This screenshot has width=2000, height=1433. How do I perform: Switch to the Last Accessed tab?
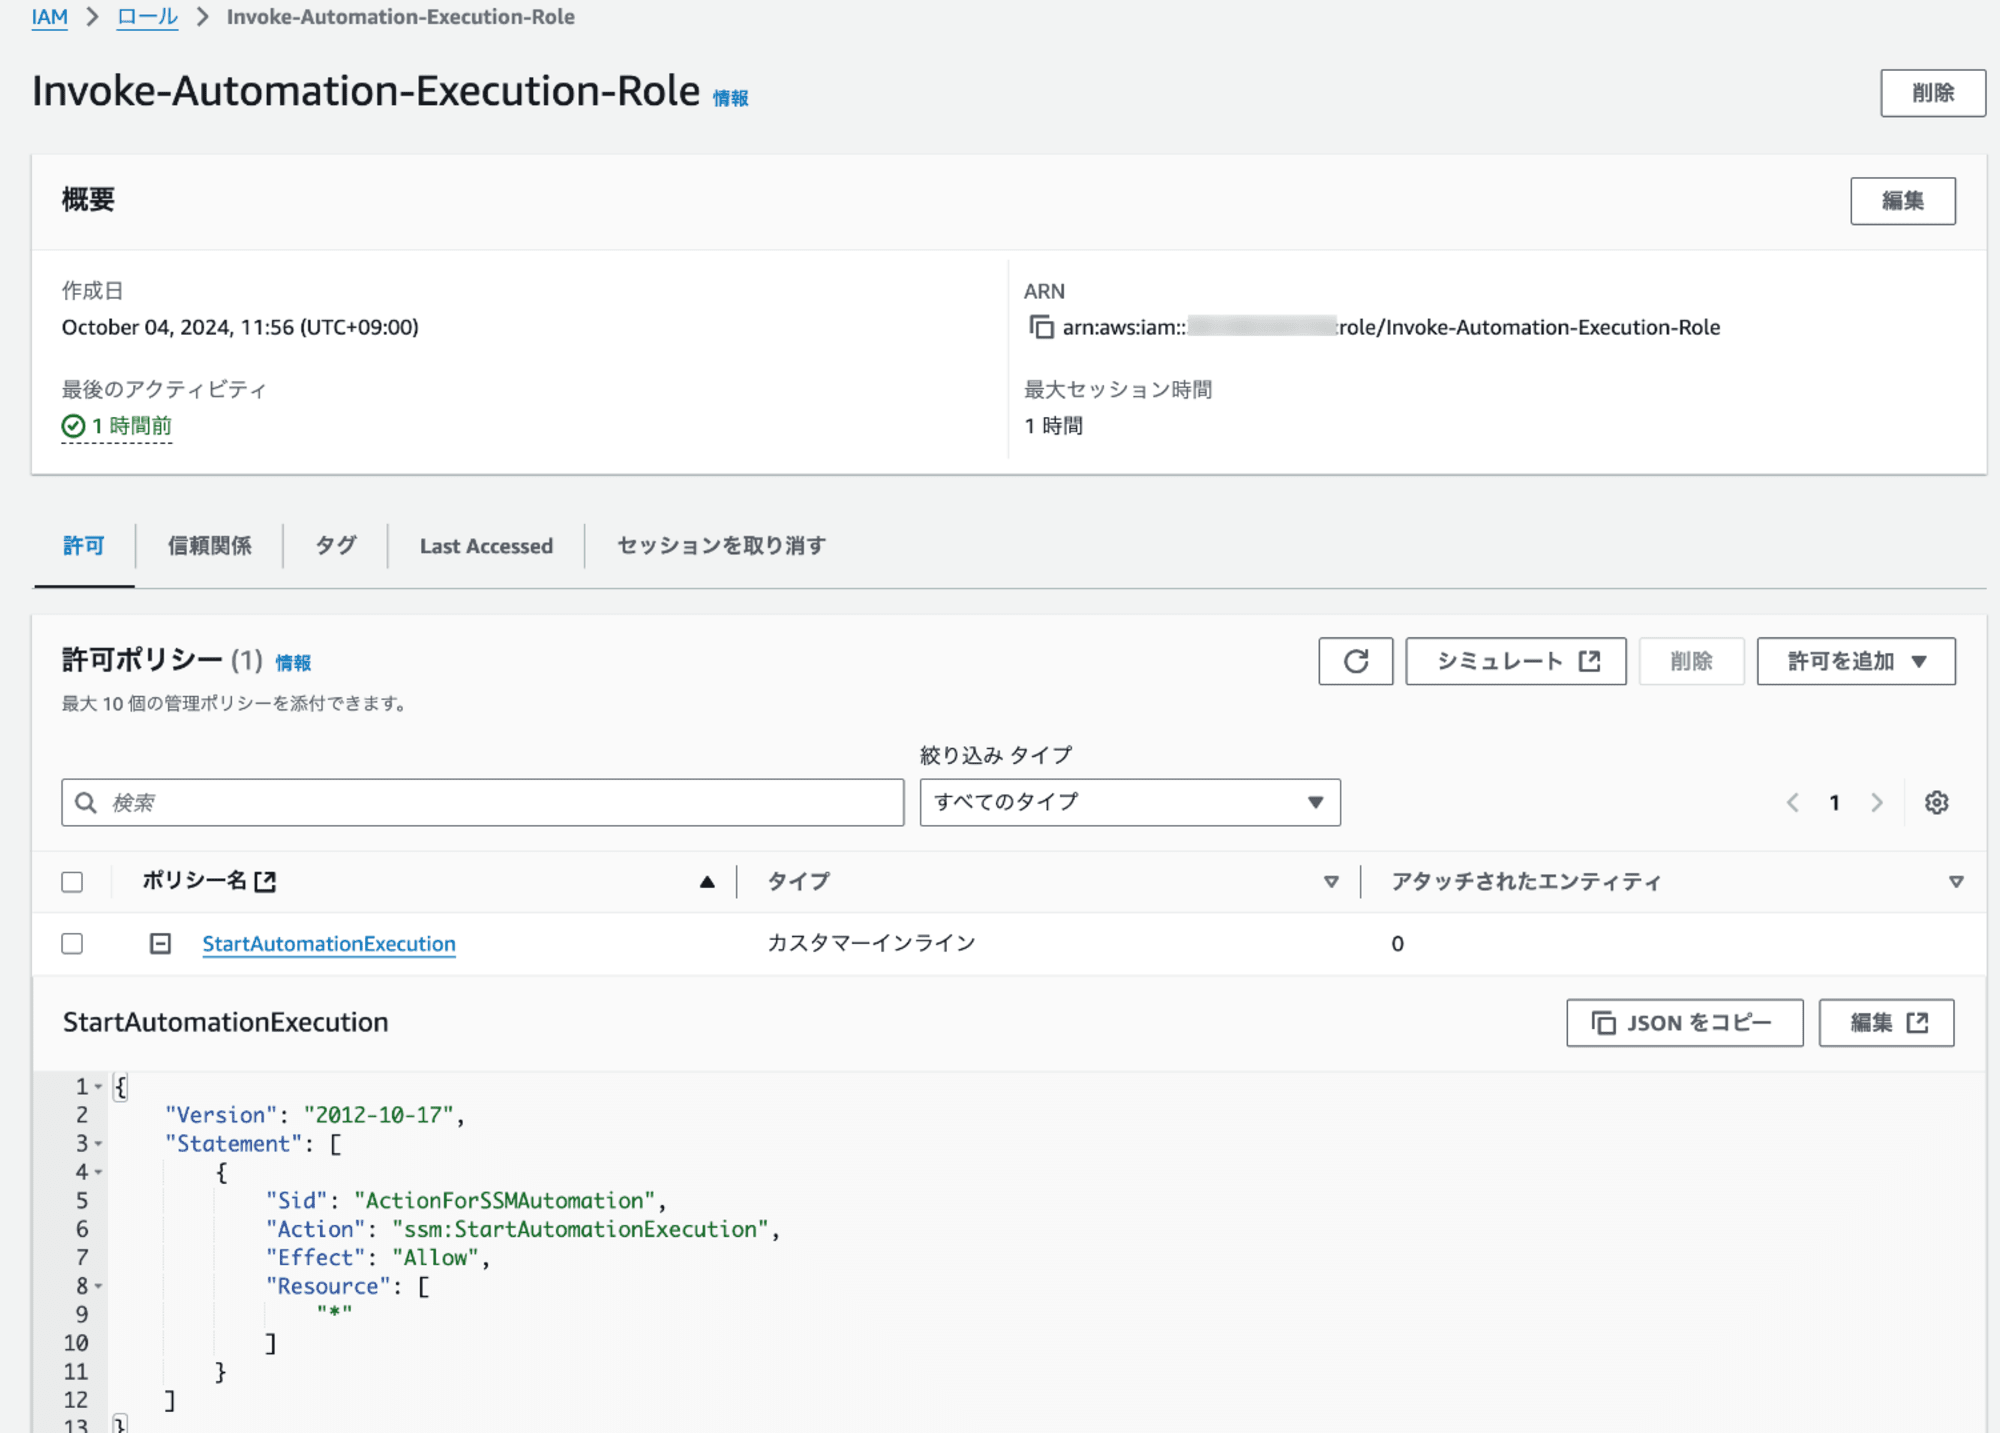coord(486,546)
